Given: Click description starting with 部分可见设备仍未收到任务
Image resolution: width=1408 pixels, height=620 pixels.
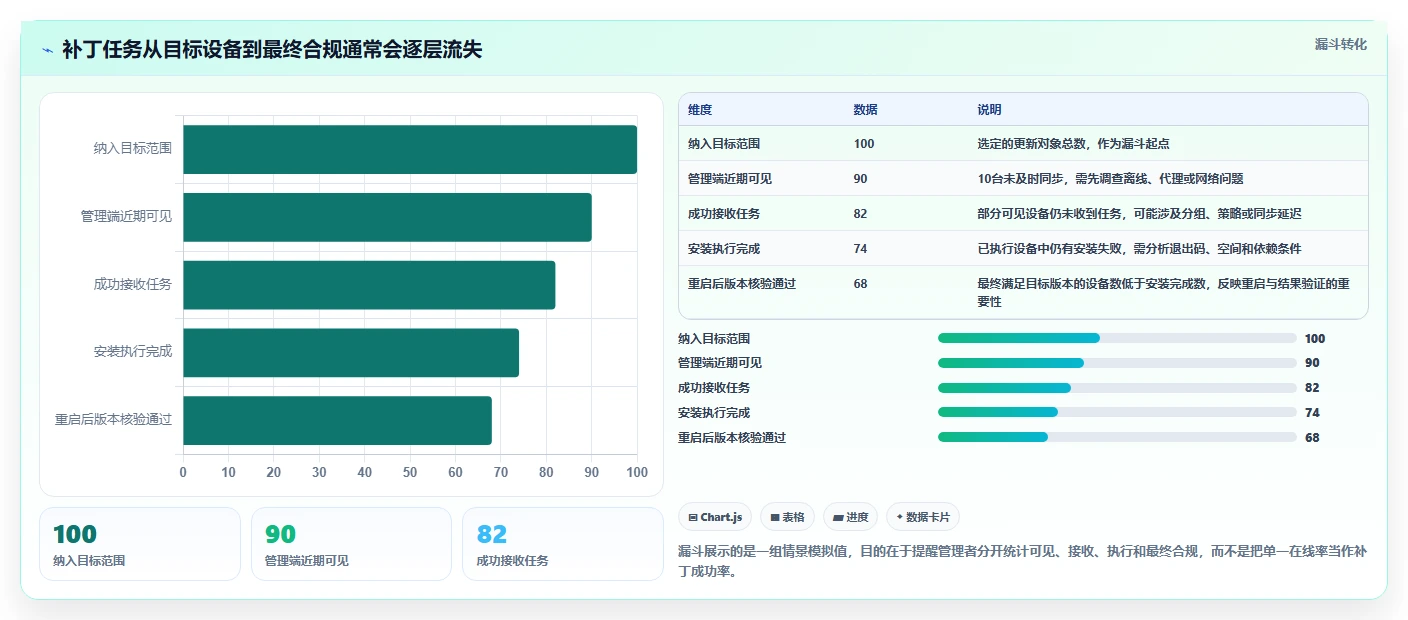Looking at the screenshot, I should point(1139,213).
